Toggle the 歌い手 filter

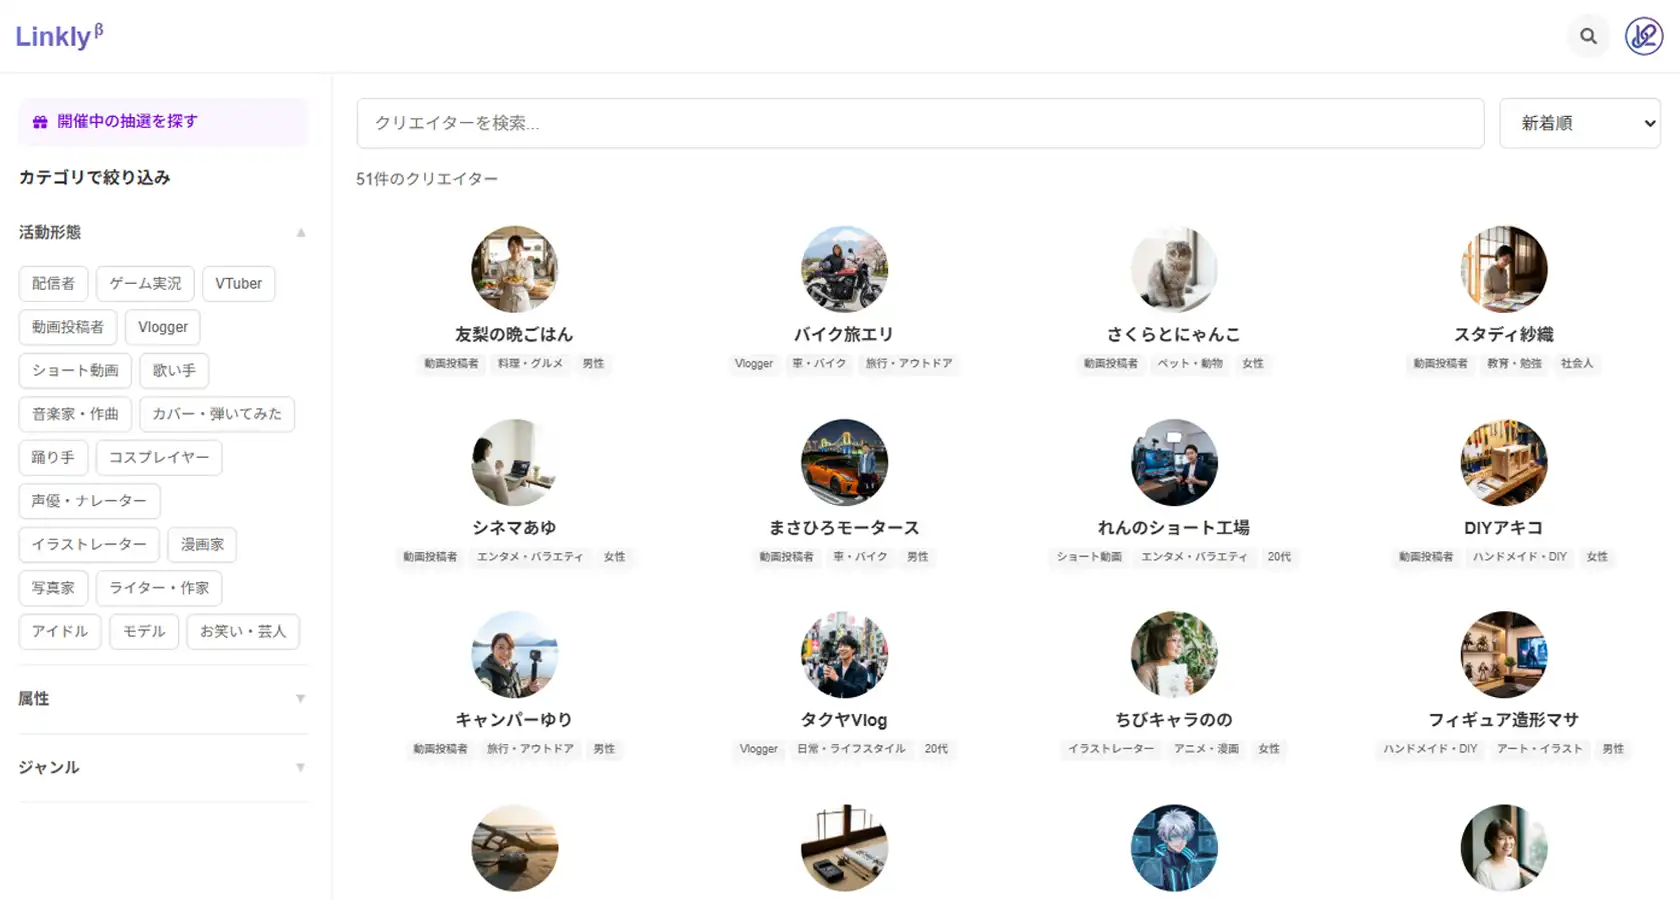point(173,370)
